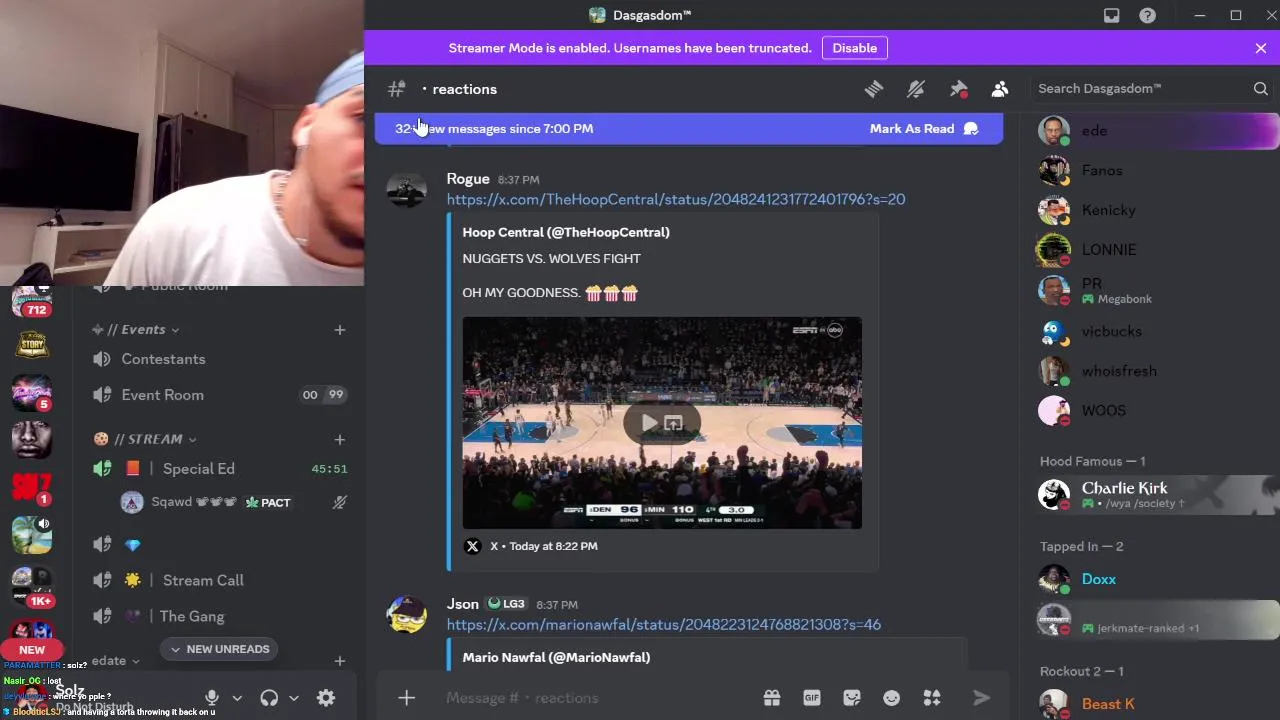Open Mario Nawfal embed title link

[x=556, y=657]
